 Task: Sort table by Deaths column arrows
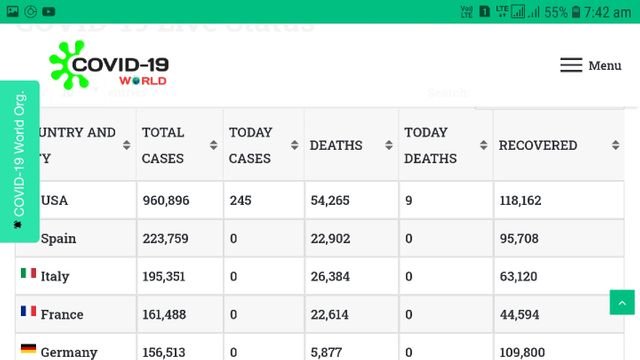(389, 145)
